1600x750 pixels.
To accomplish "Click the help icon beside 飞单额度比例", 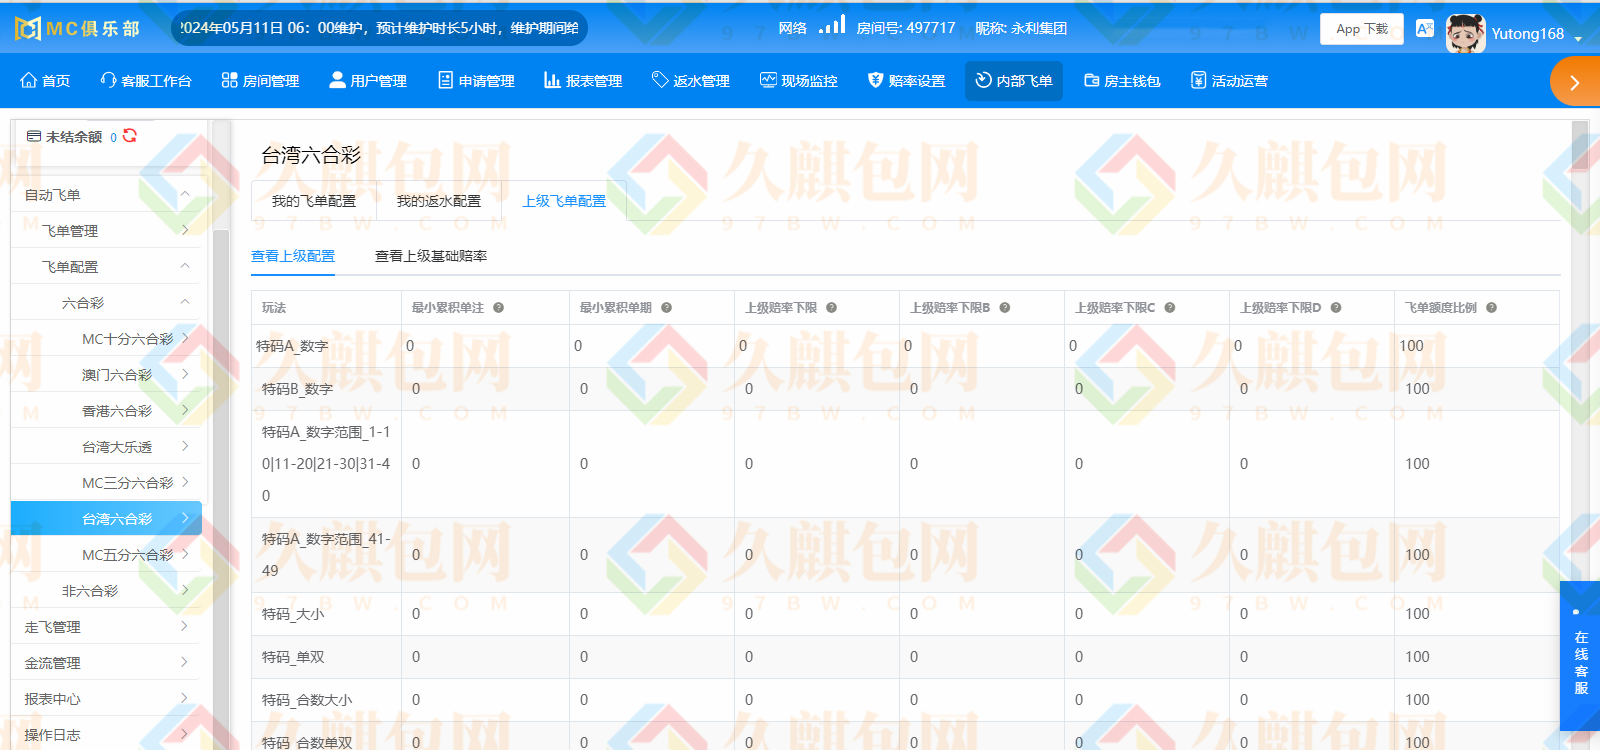I will click(x=1491, y=308).
